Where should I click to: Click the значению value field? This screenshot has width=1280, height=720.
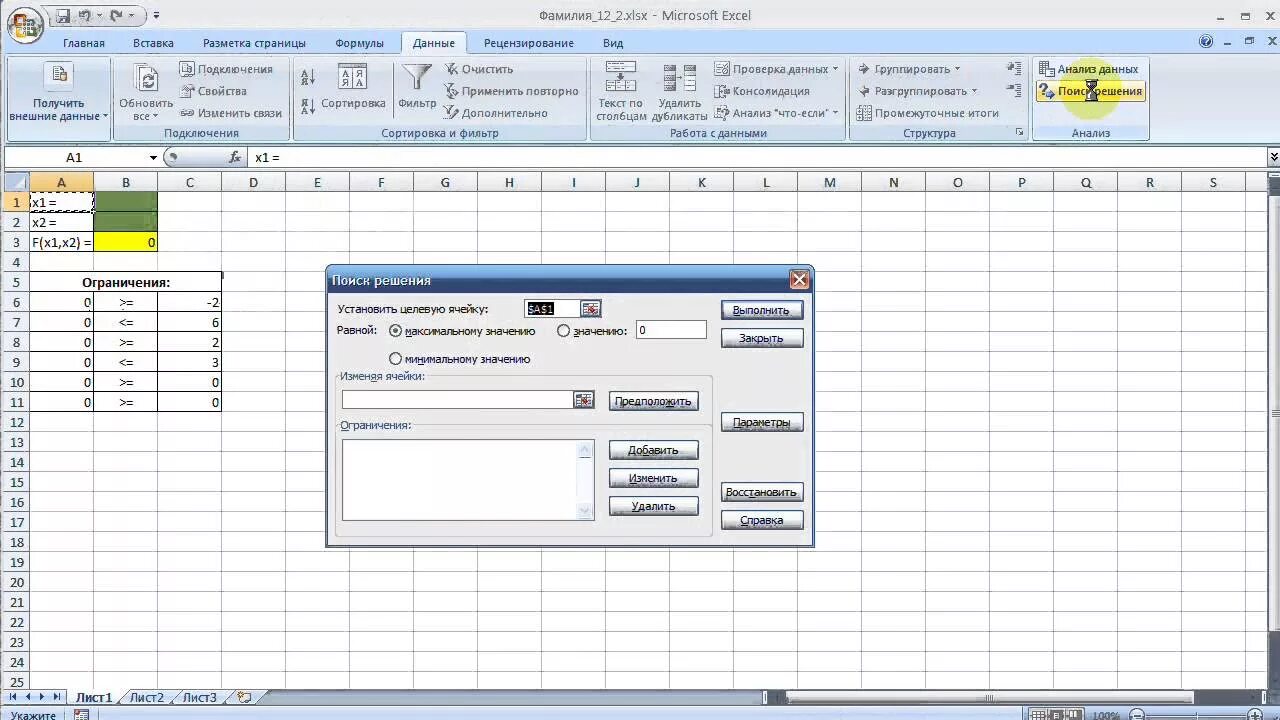(x=671, y=331)
